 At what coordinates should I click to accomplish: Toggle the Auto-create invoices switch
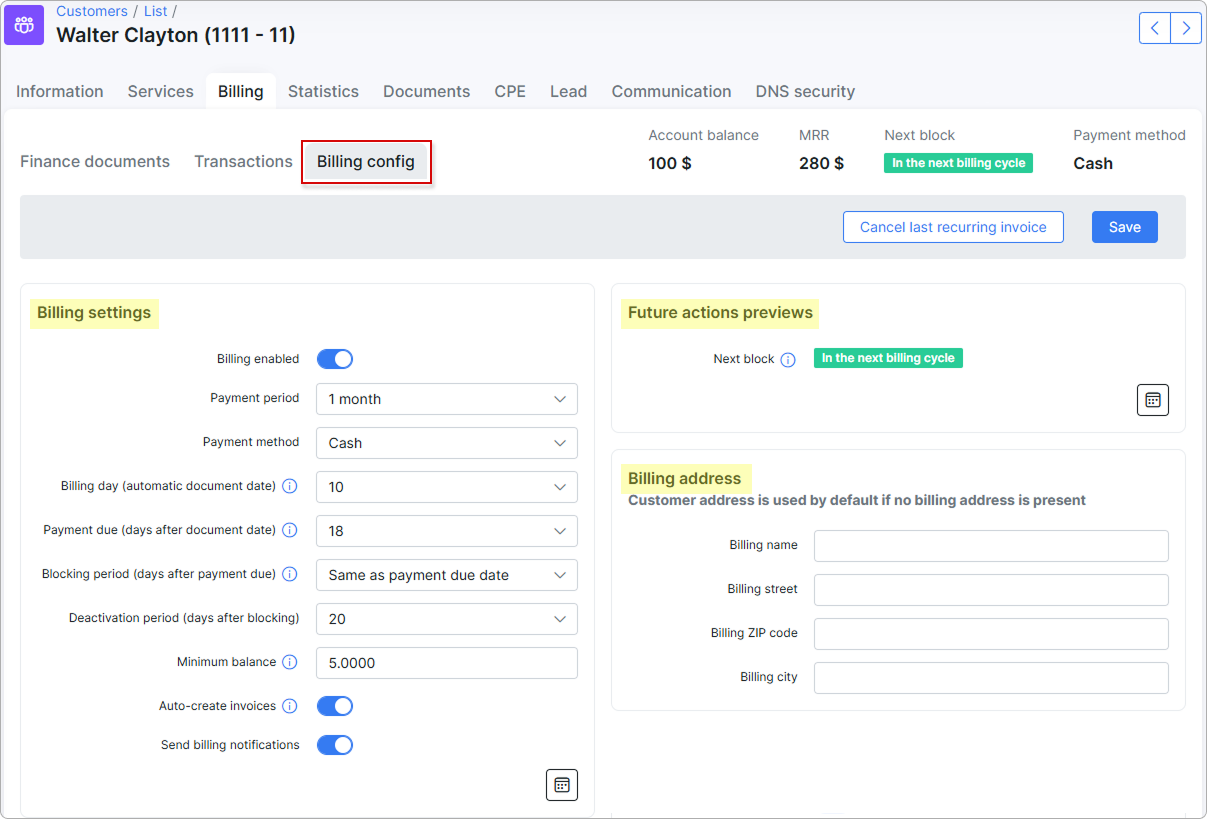335,706
